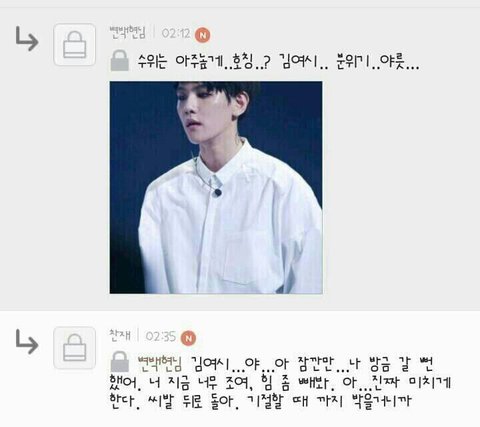The height and width of the screenshot is (427, 480).
Task: Click the last reply line beginning with 한다
Action: 260,401
